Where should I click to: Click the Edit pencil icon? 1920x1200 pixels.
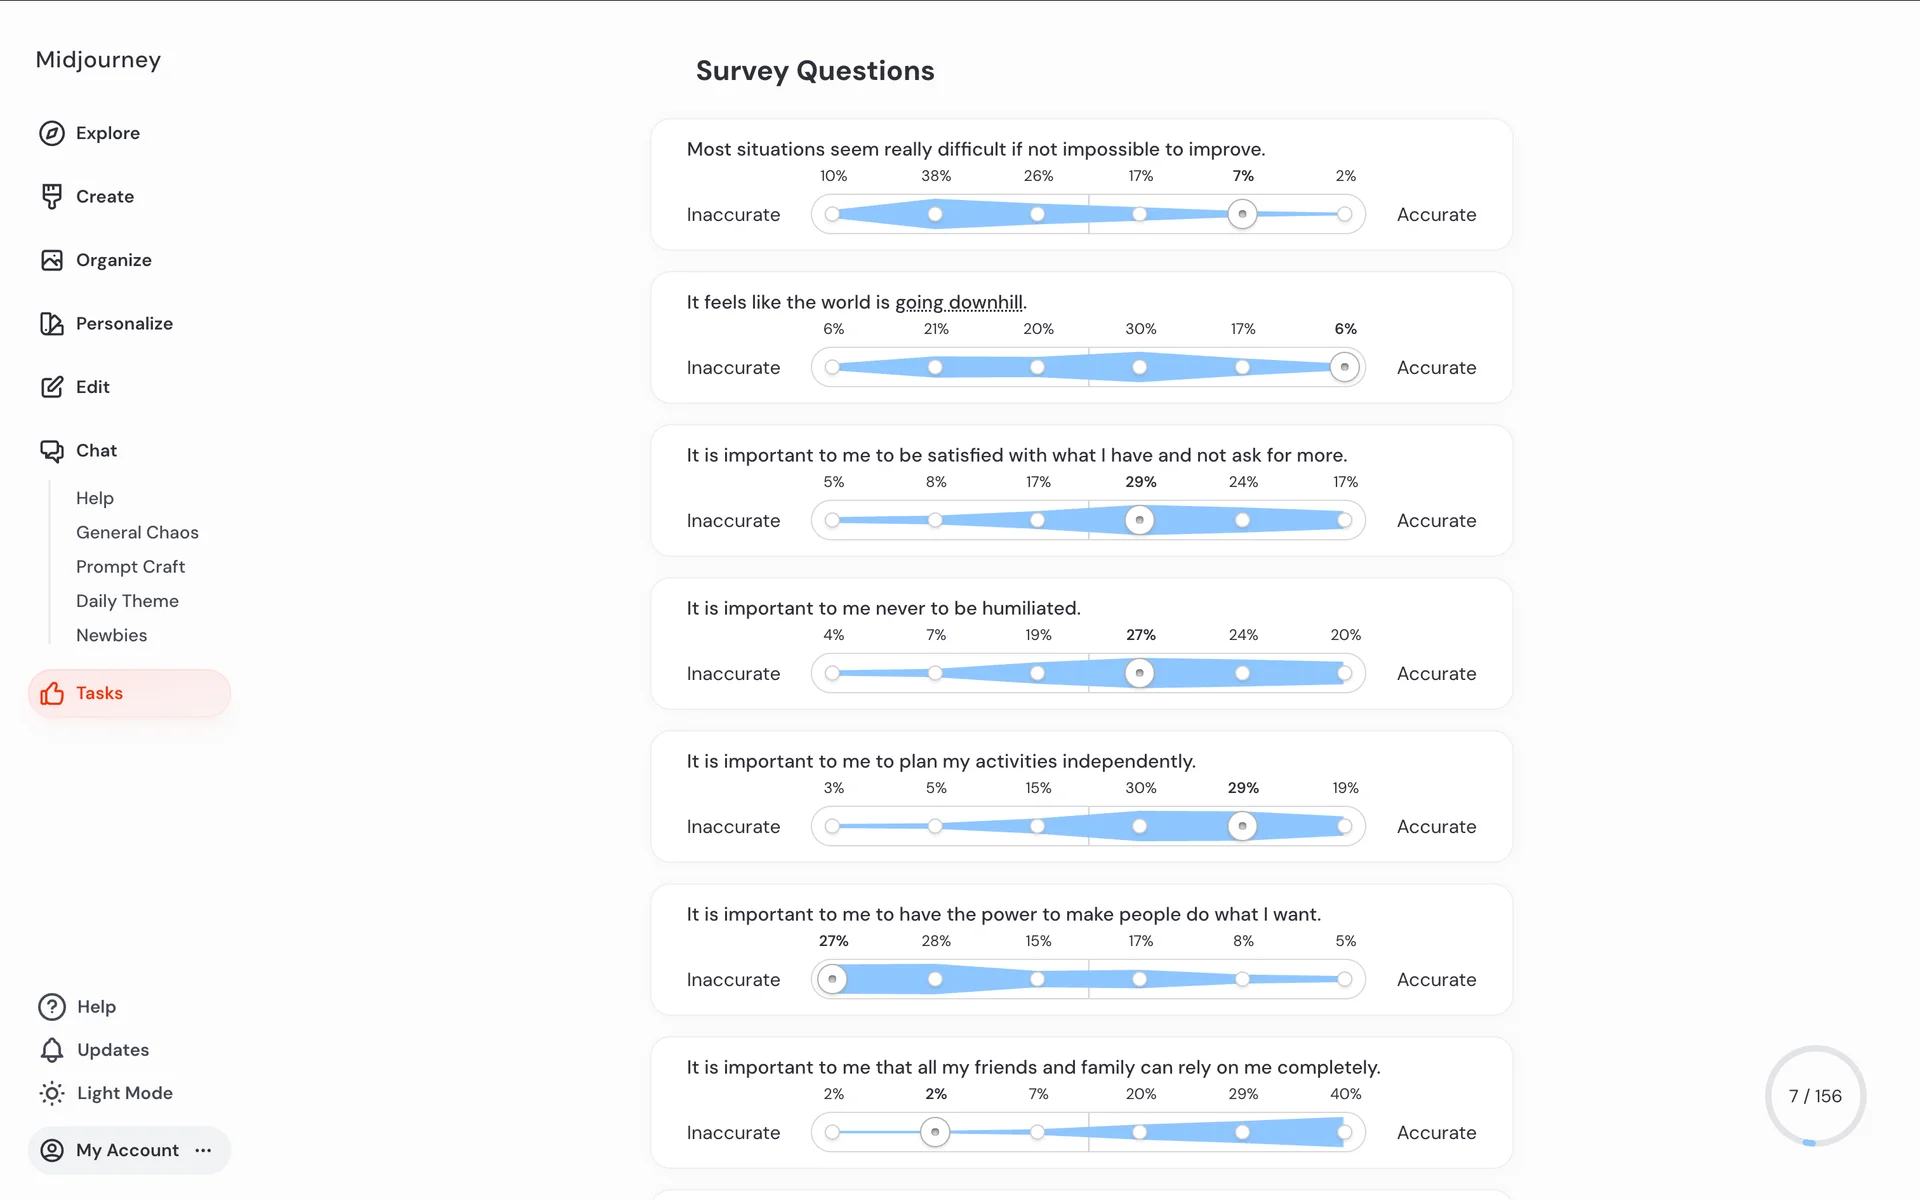[52, 387]
